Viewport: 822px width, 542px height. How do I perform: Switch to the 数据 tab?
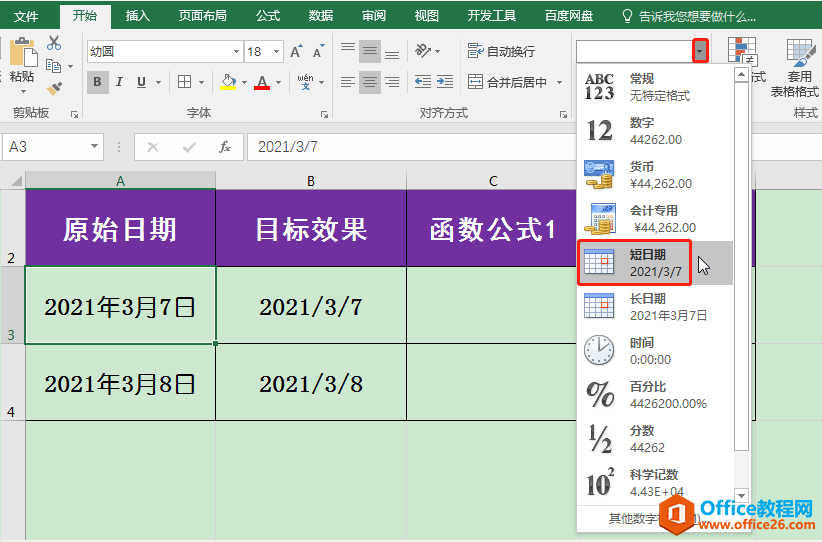(x=321, y=16)
